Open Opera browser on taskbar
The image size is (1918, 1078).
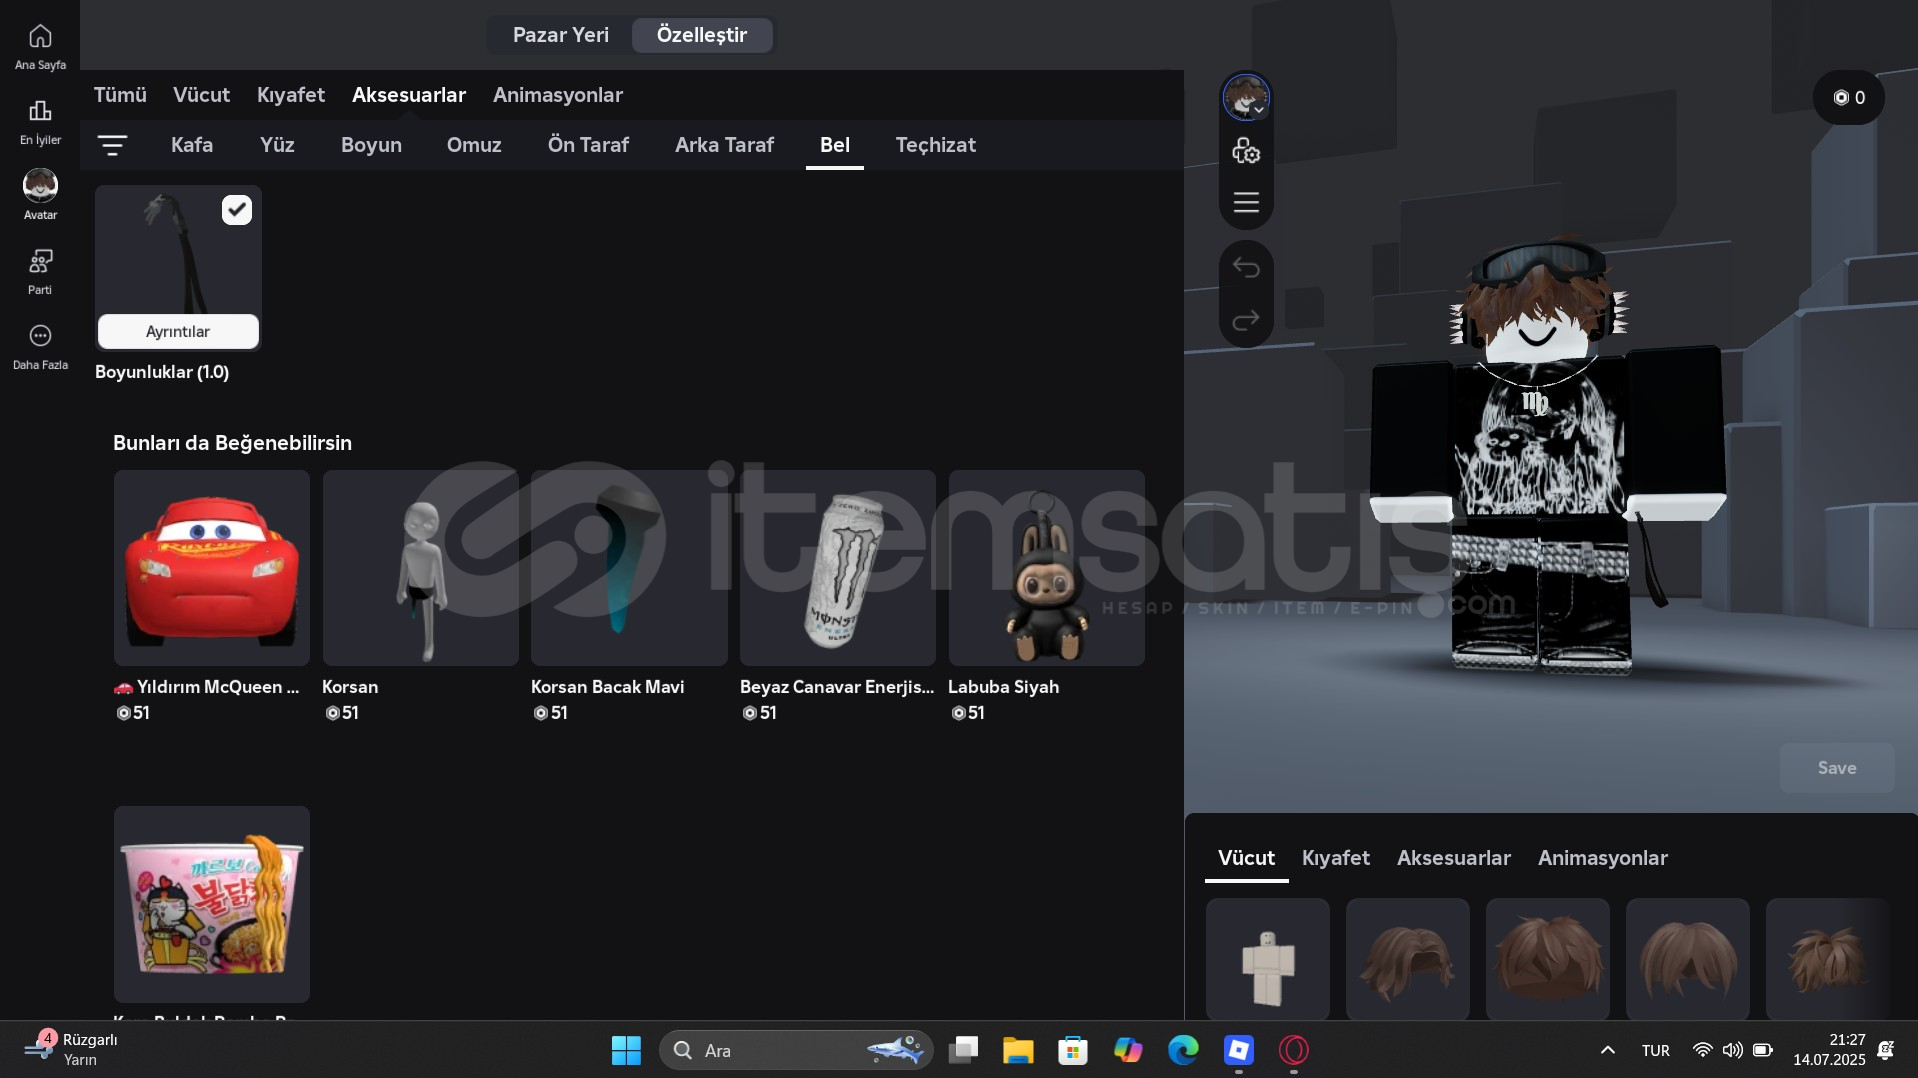[1293, 1050]
